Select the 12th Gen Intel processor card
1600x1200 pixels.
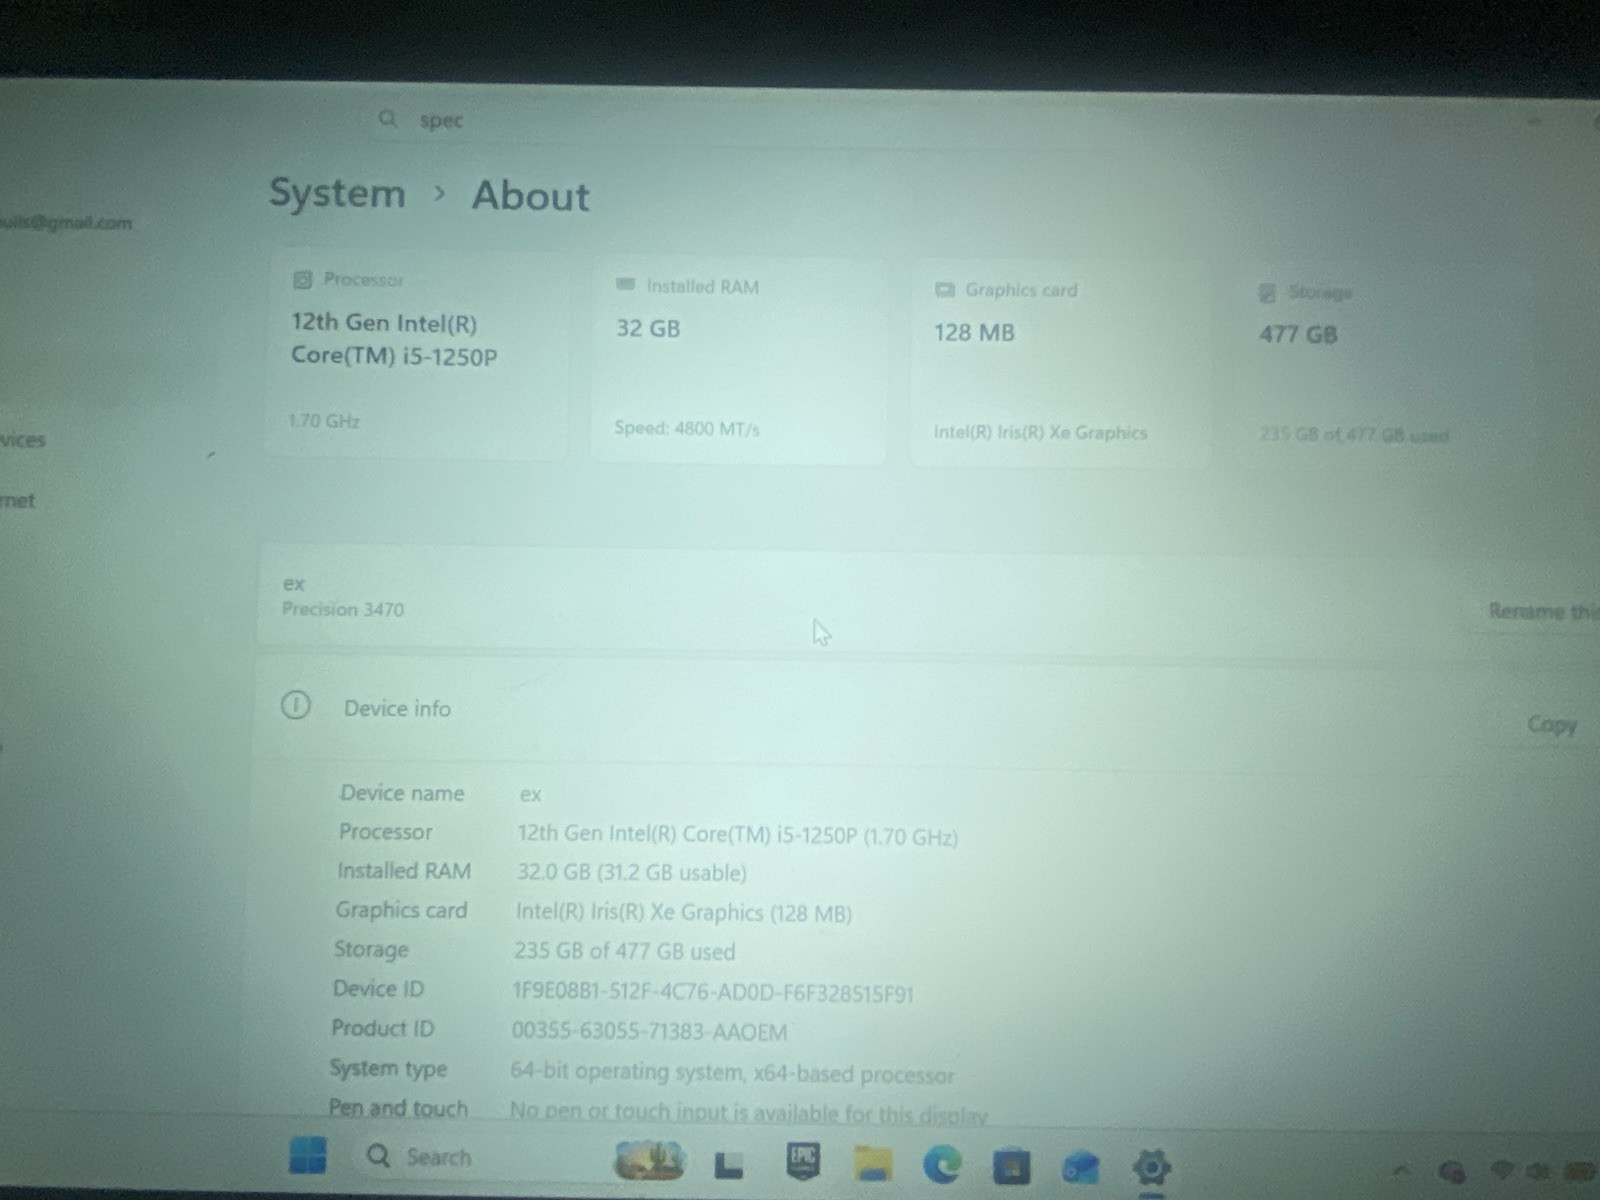(x=416, y=352)
